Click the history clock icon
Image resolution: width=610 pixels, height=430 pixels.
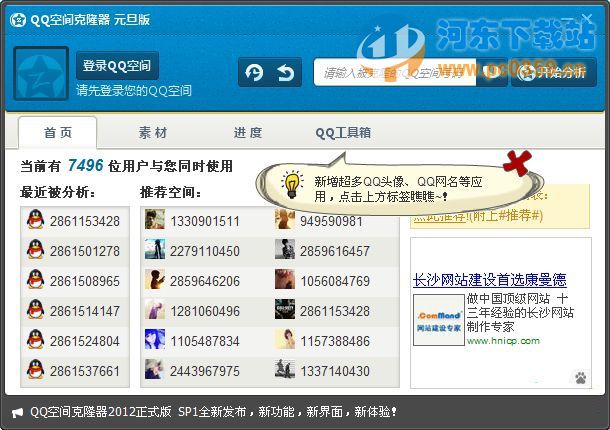coord(254,72)
